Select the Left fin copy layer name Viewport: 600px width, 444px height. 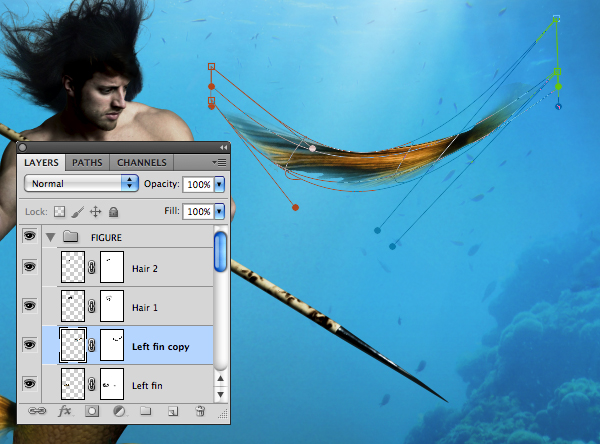pyautogui.click(x=161, y=347)
